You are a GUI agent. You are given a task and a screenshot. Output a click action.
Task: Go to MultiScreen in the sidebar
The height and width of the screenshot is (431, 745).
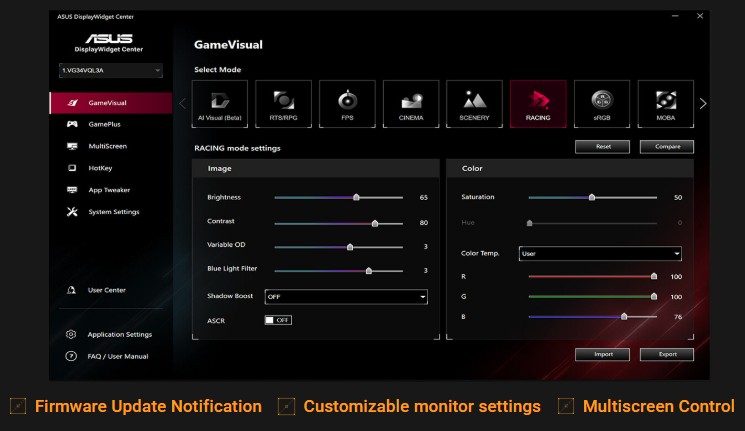click(107, 146)
